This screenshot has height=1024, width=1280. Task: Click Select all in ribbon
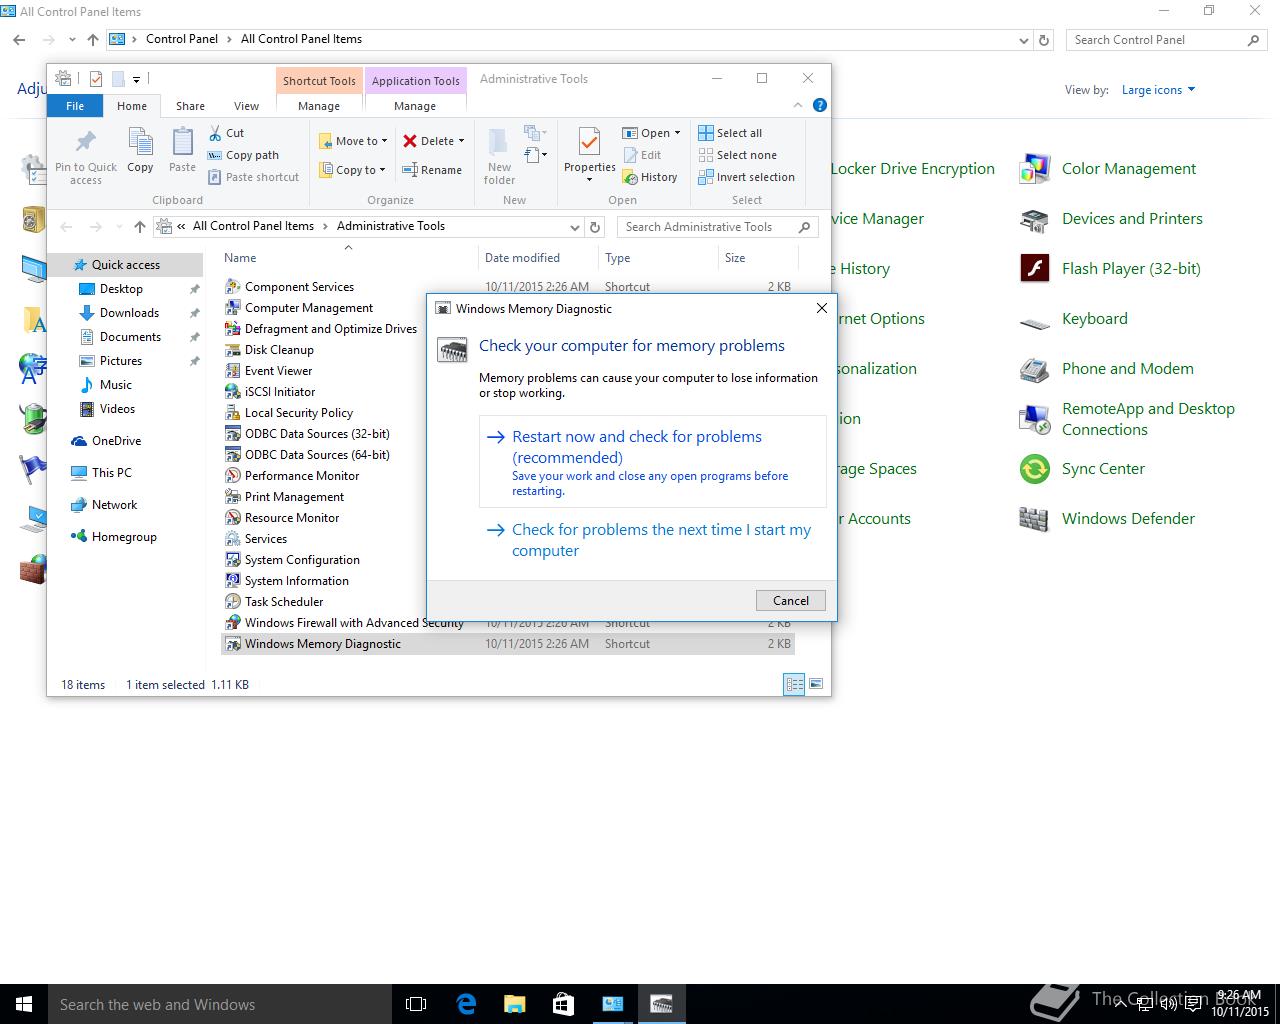click(730, 133)
